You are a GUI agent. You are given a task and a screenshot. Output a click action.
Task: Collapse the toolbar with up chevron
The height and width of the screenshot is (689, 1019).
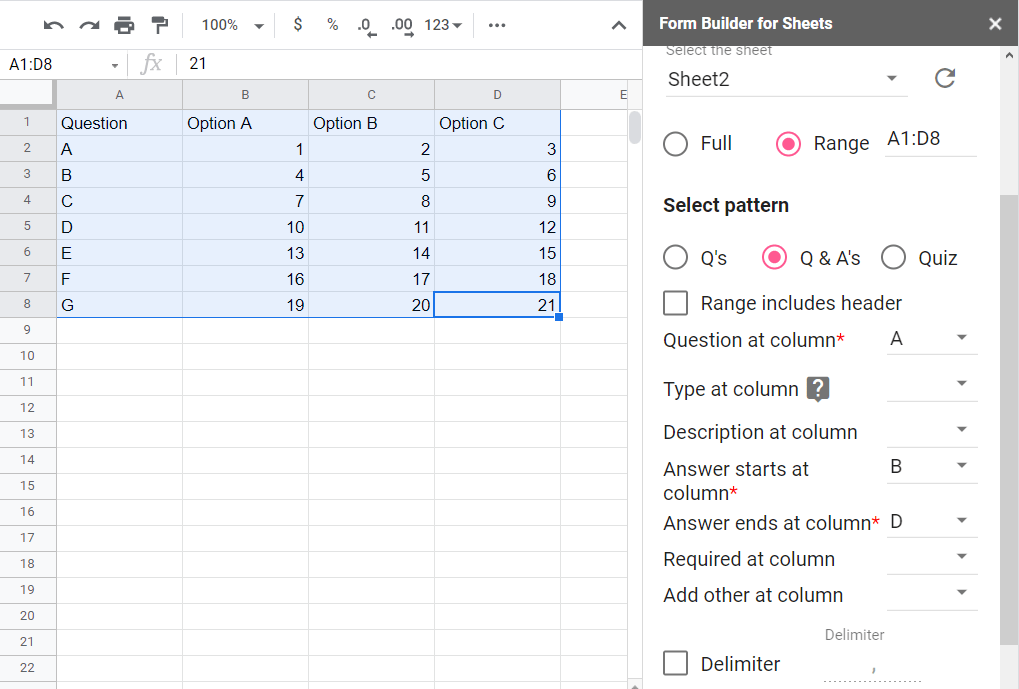(619, 26)
